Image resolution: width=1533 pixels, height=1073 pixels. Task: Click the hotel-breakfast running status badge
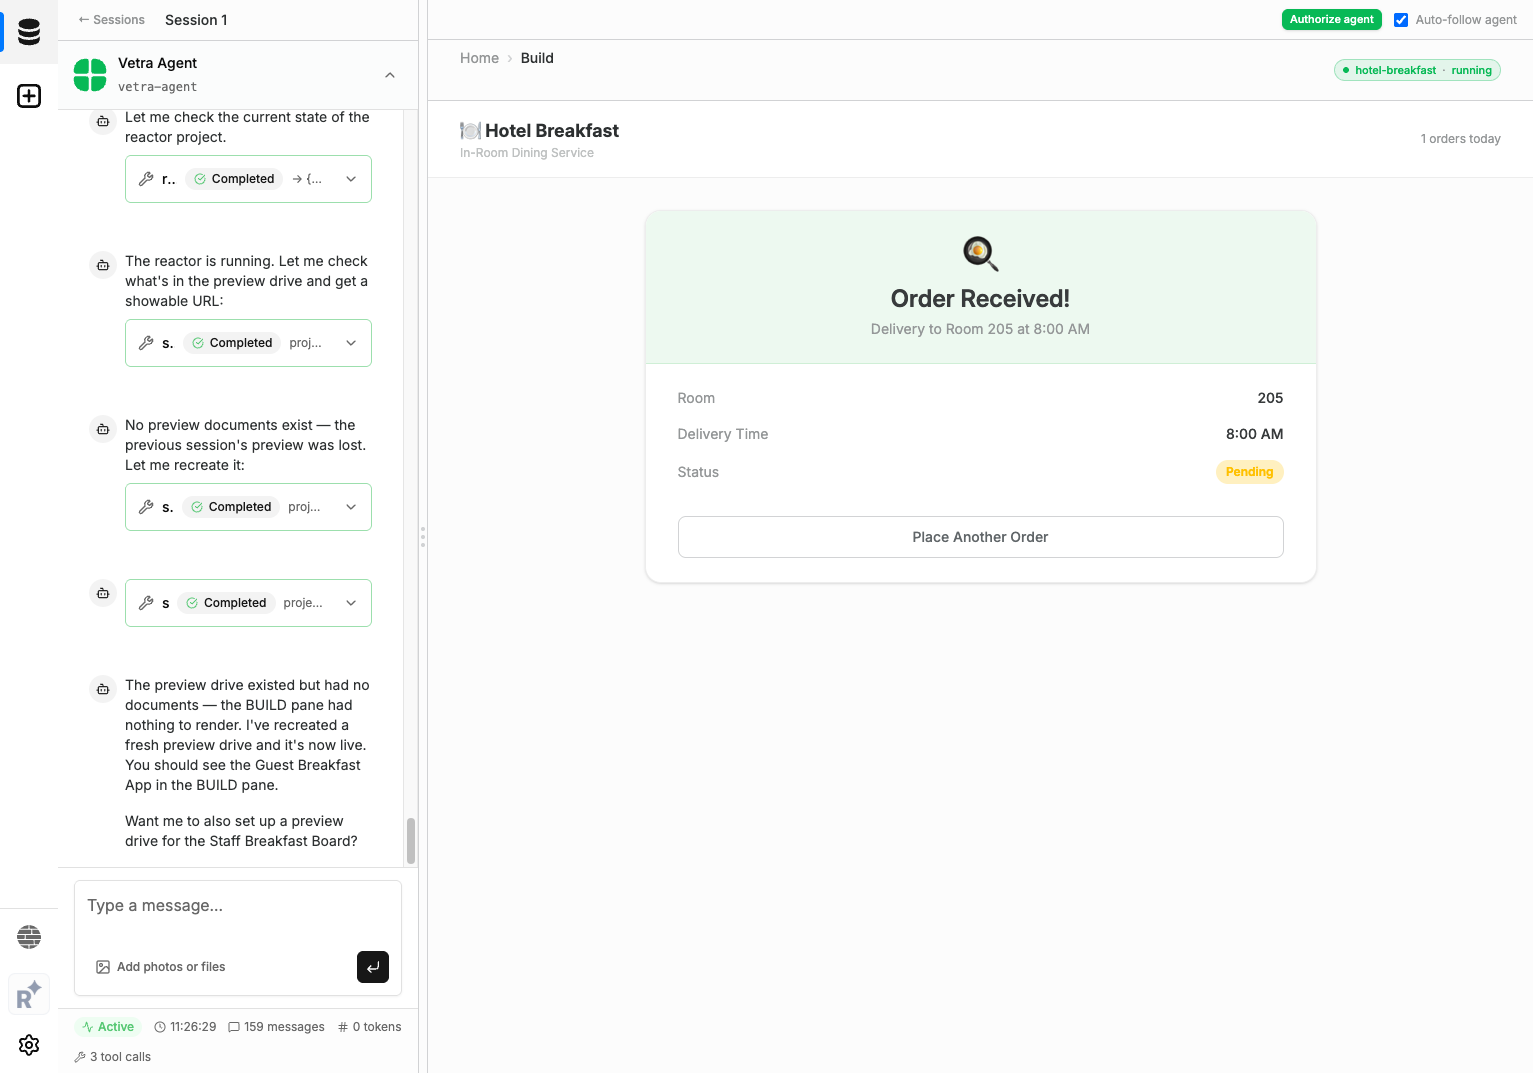[1417, 70]
